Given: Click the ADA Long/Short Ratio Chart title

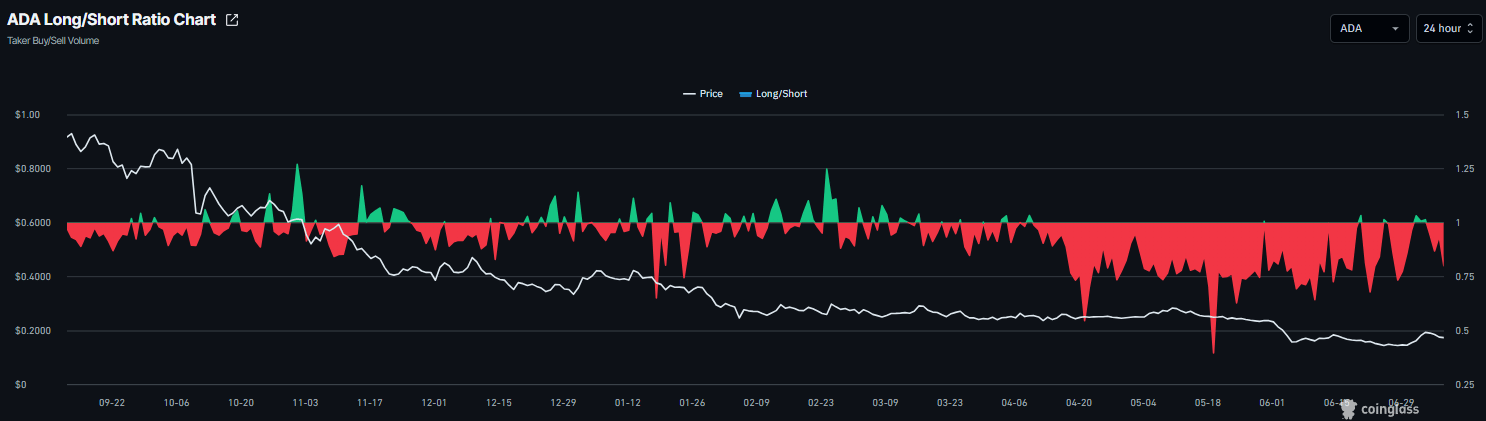Looking at the screenshot, I should tap(112, 20).
